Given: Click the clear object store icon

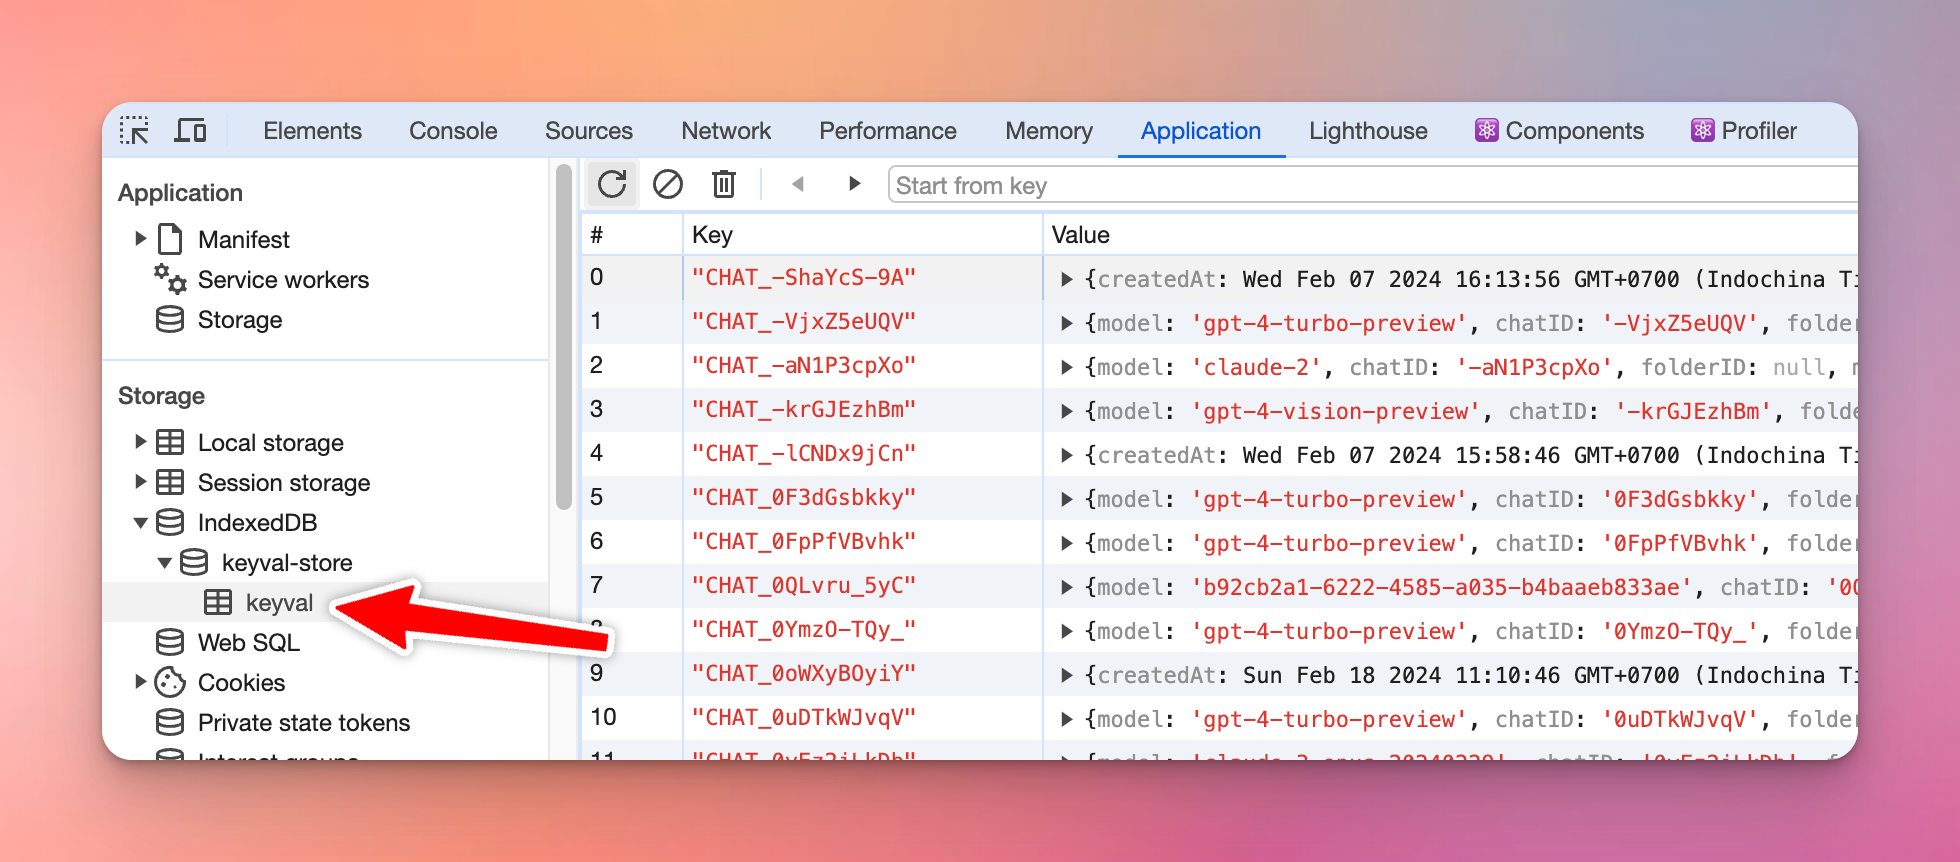Looking at the screenshot, I should [668, 184].
